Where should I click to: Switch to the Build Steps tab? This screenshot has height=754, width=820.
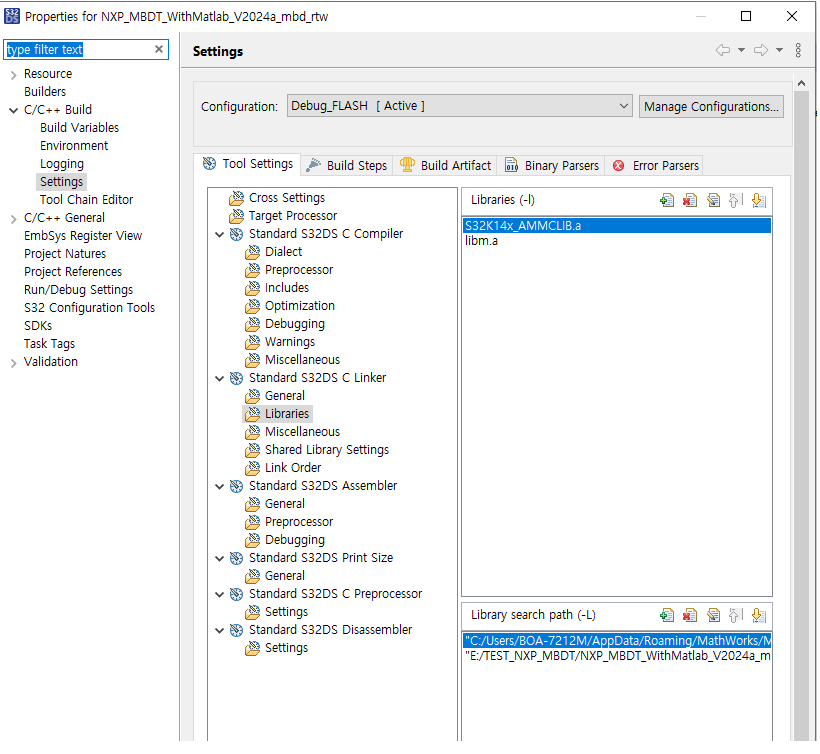[x=346, y=165]
